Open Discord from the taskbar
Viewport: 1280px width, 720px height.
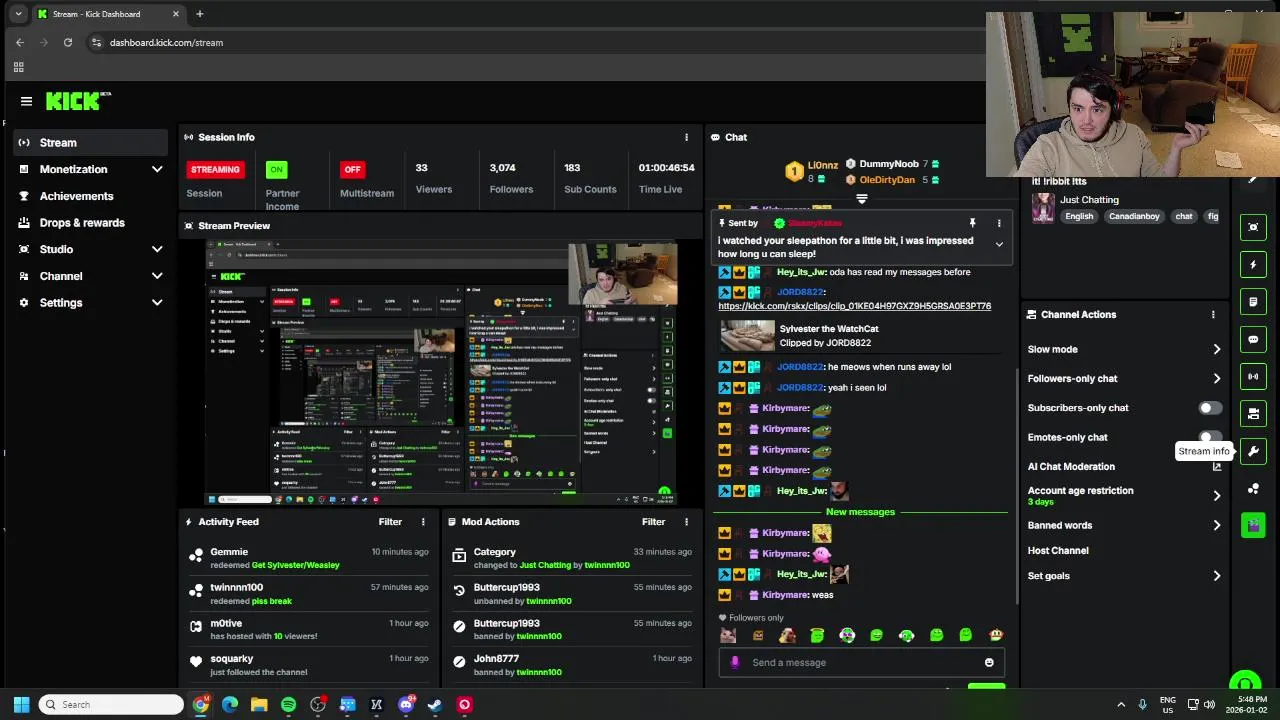406,704
